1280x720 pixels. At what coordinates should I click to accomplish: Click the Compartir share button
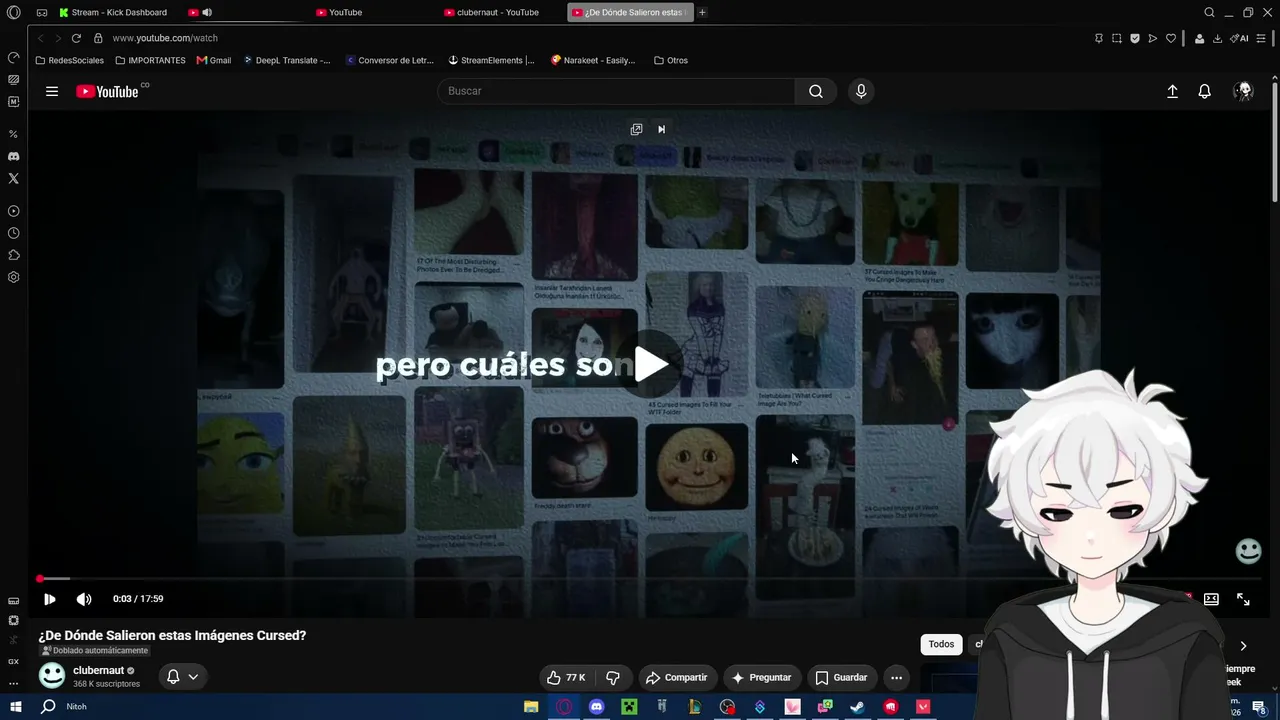point(676,677)
